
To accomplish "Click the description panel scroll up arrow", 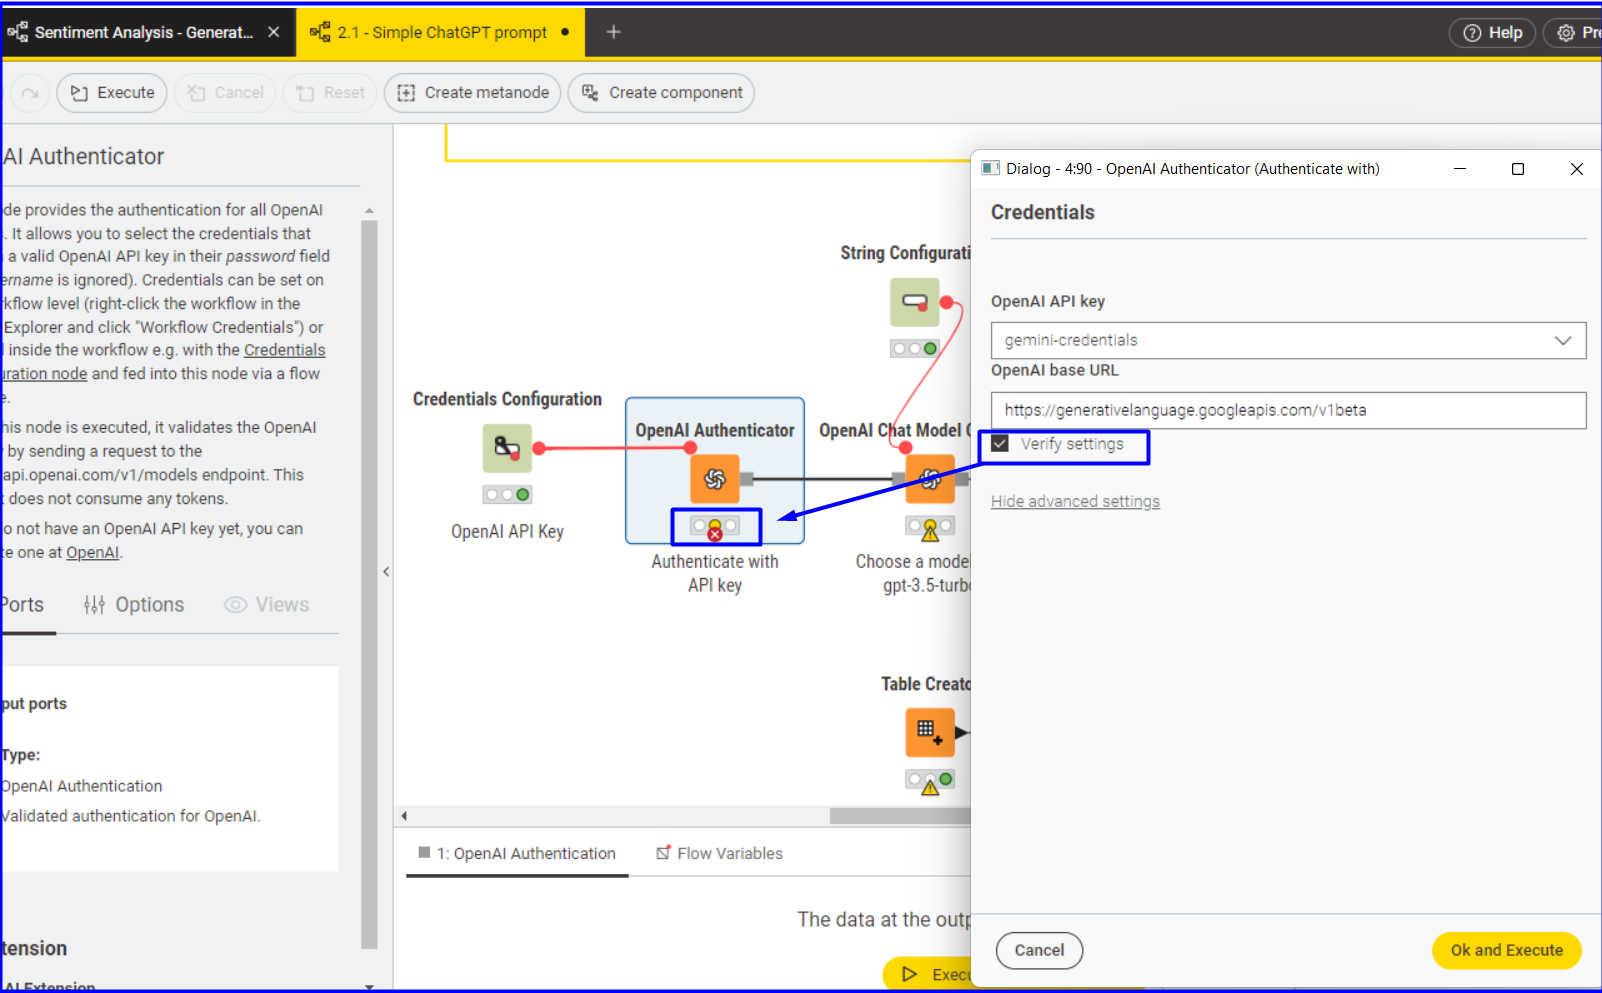I will (369, 211).
